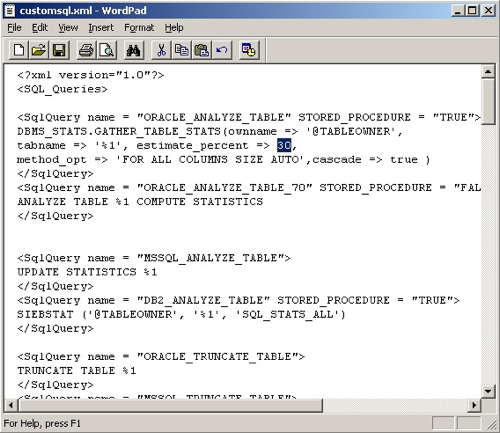Insert Date/Time using the toolbar icon
The width and height of the screenshot is (500, 433).
point(249,50)
